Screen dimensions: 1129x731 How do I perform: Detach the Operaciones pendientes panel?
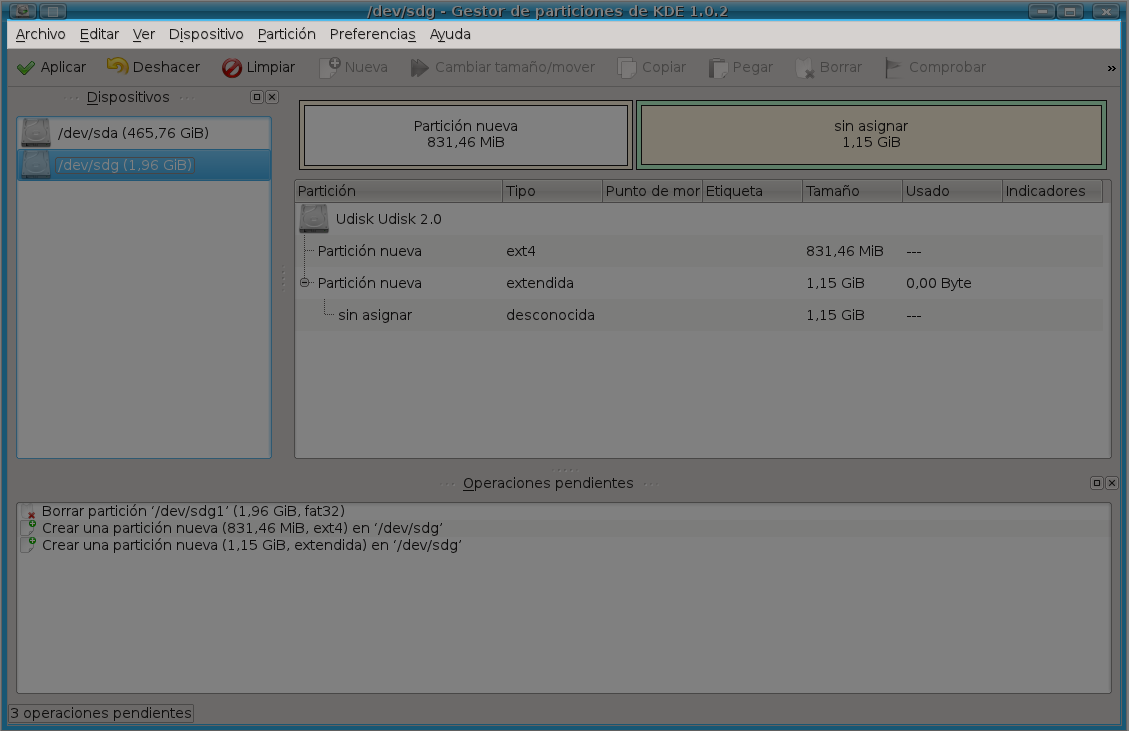(1098, 482)
